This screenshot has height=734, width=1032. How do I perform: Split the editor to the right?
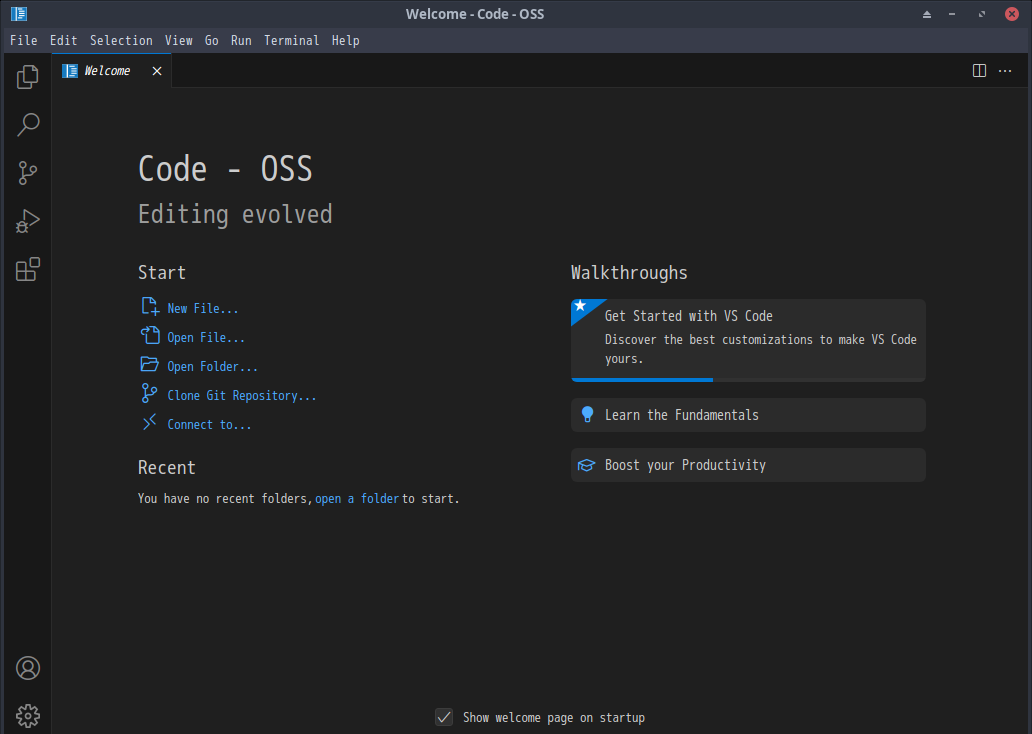click(979, 70)
